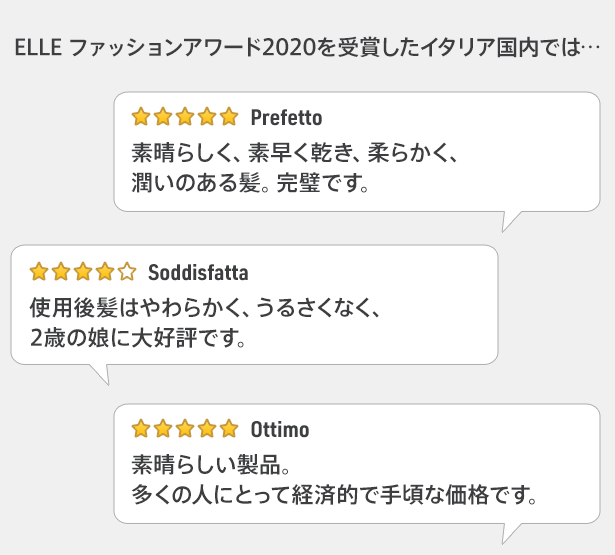Click the Ottimo review title
This screenshot has height=555, width=615.
point(280,429)
